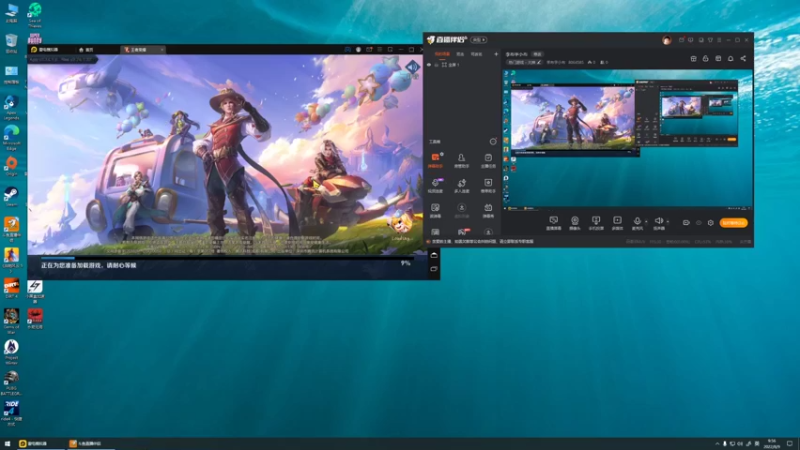Add a webcam source from the bottom toolbar
The height and width of the screenshot is (450, 800).
pyautogui.click(x=574, y=222)
